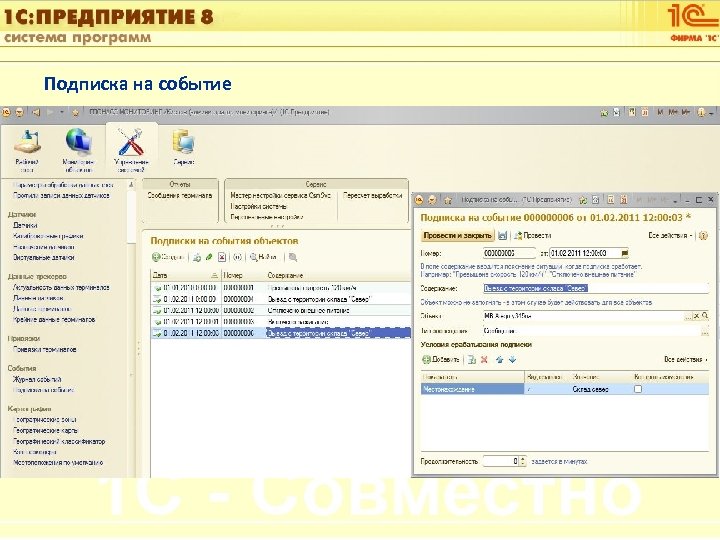Select the row Отключено внешнее питание

[x=281, y=310]
